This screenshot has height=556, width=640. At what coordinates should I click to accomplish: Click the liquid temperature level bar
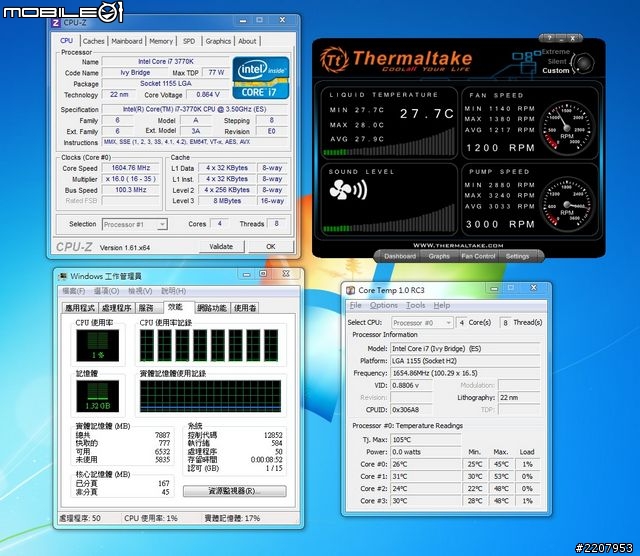[x=389, y=142]
